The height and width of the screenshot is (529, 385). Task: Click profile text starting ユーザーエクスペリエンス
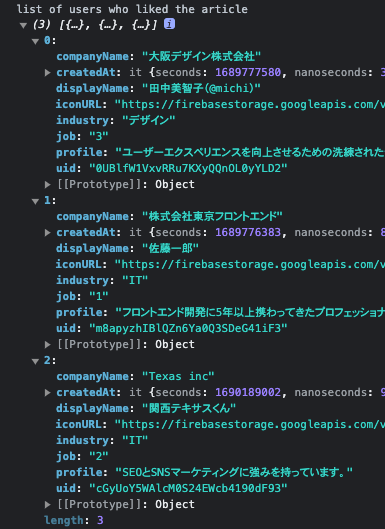pos(250,152)
